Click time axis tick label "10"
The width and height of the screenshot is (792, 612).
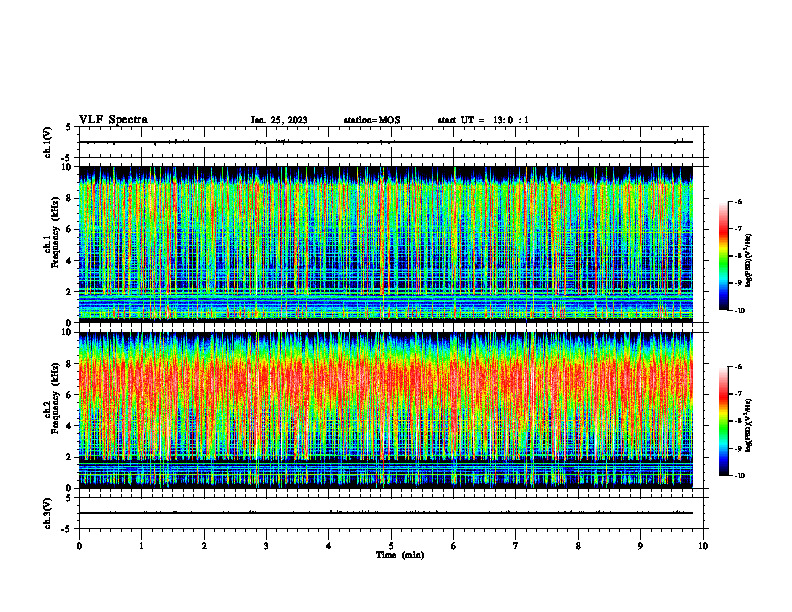[703, 546]
